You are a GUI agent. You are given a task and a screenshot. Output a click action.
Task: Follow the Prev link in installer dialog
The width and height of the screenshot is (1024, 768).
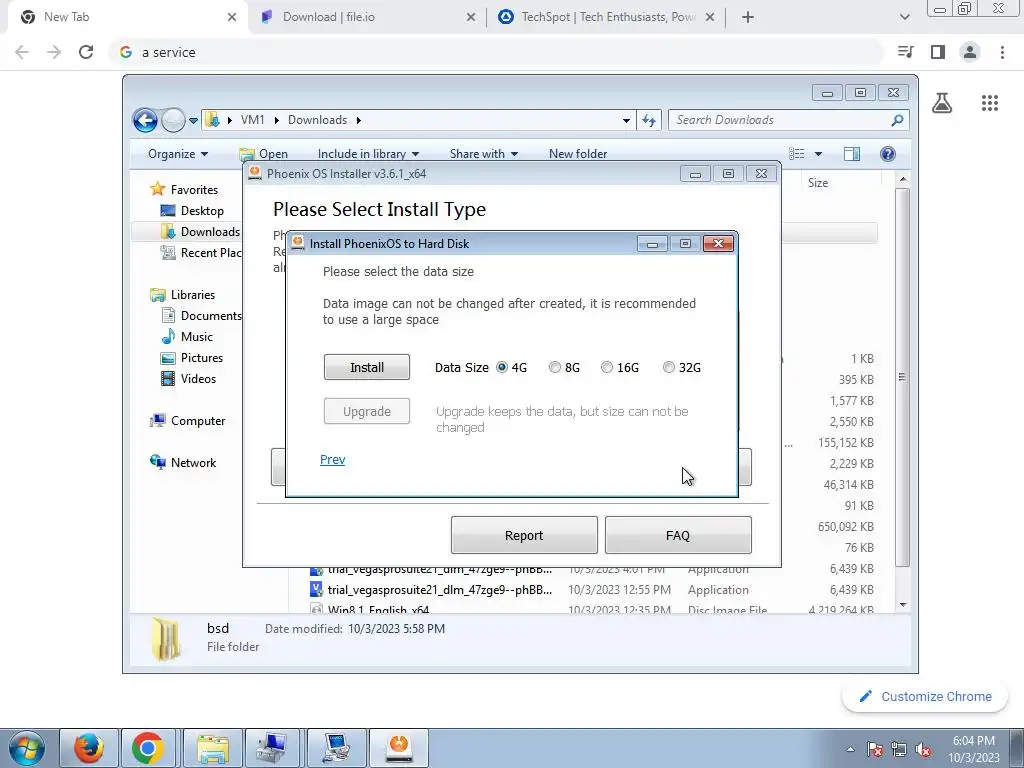click(332, 460)
